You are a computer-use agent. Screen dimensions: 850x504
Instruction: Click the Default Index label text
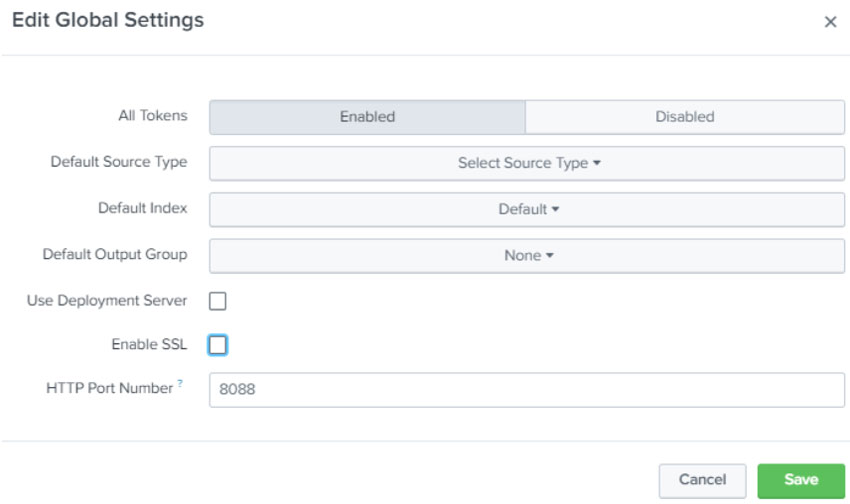(142, 208)
